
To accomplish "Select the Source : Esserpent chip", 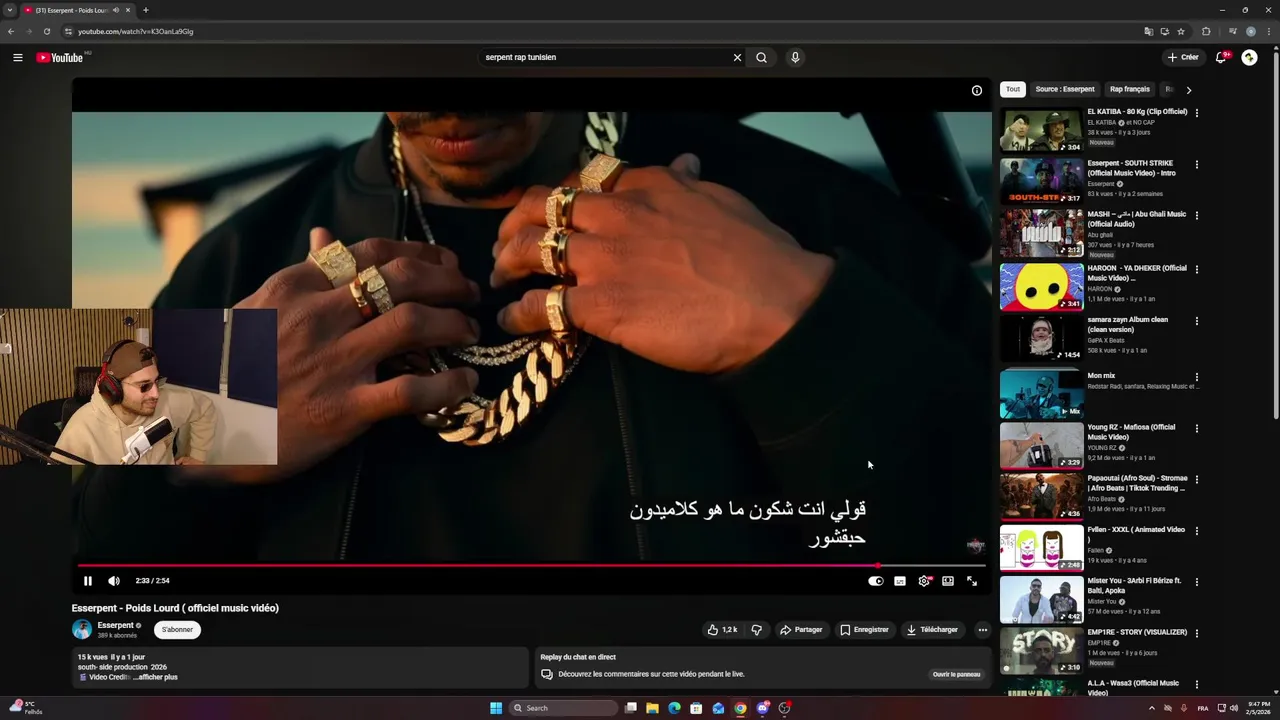I will click(1065, 89).
